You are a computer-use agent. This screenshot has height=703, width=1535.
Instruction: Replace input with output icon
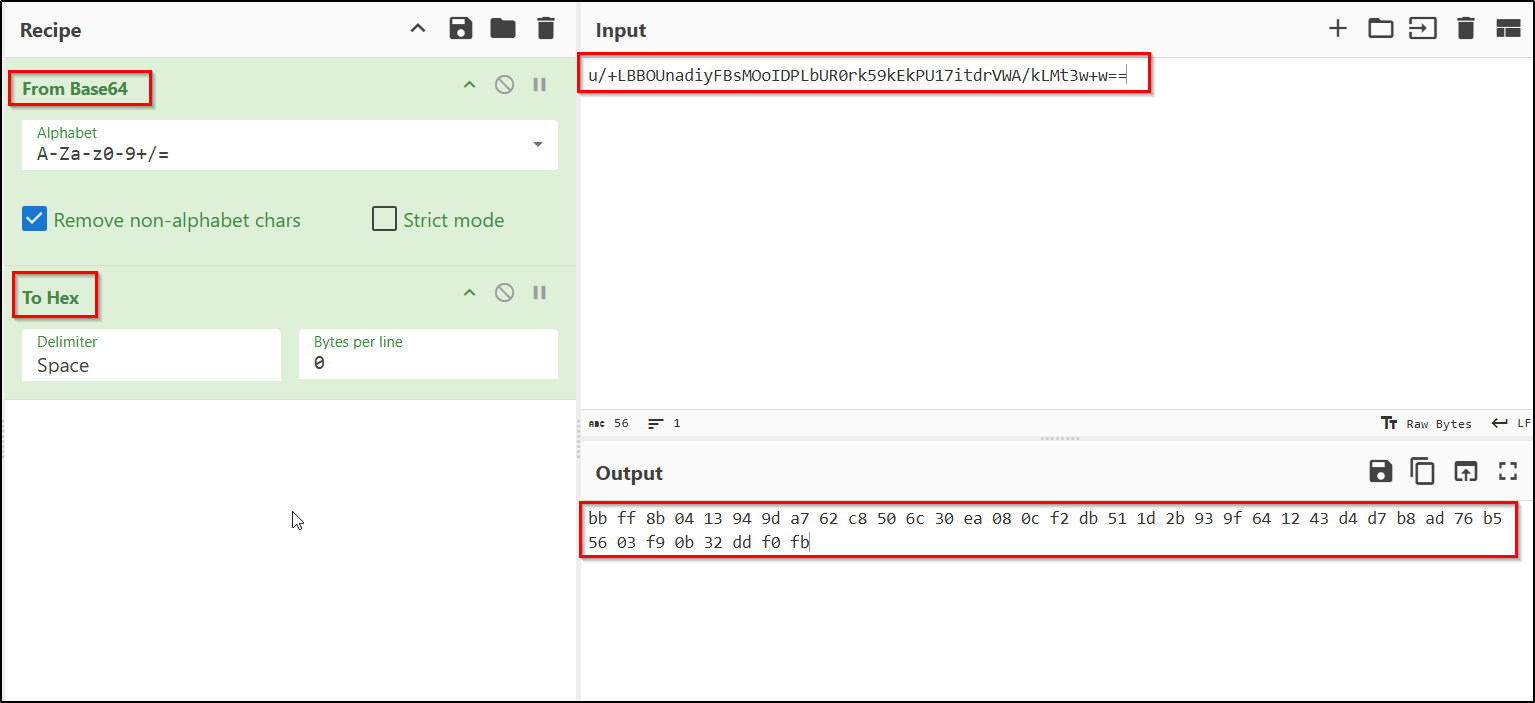click(x=1465, y=471)
